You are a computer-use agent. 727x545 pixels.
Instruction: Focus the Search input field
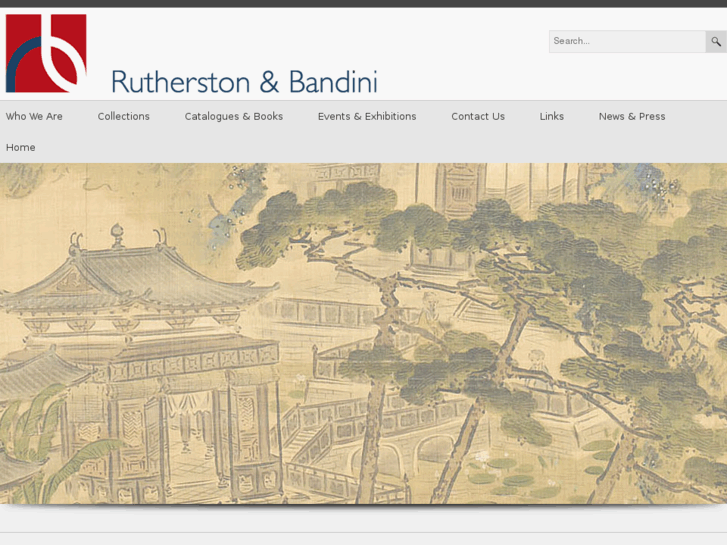coord(627,42)
